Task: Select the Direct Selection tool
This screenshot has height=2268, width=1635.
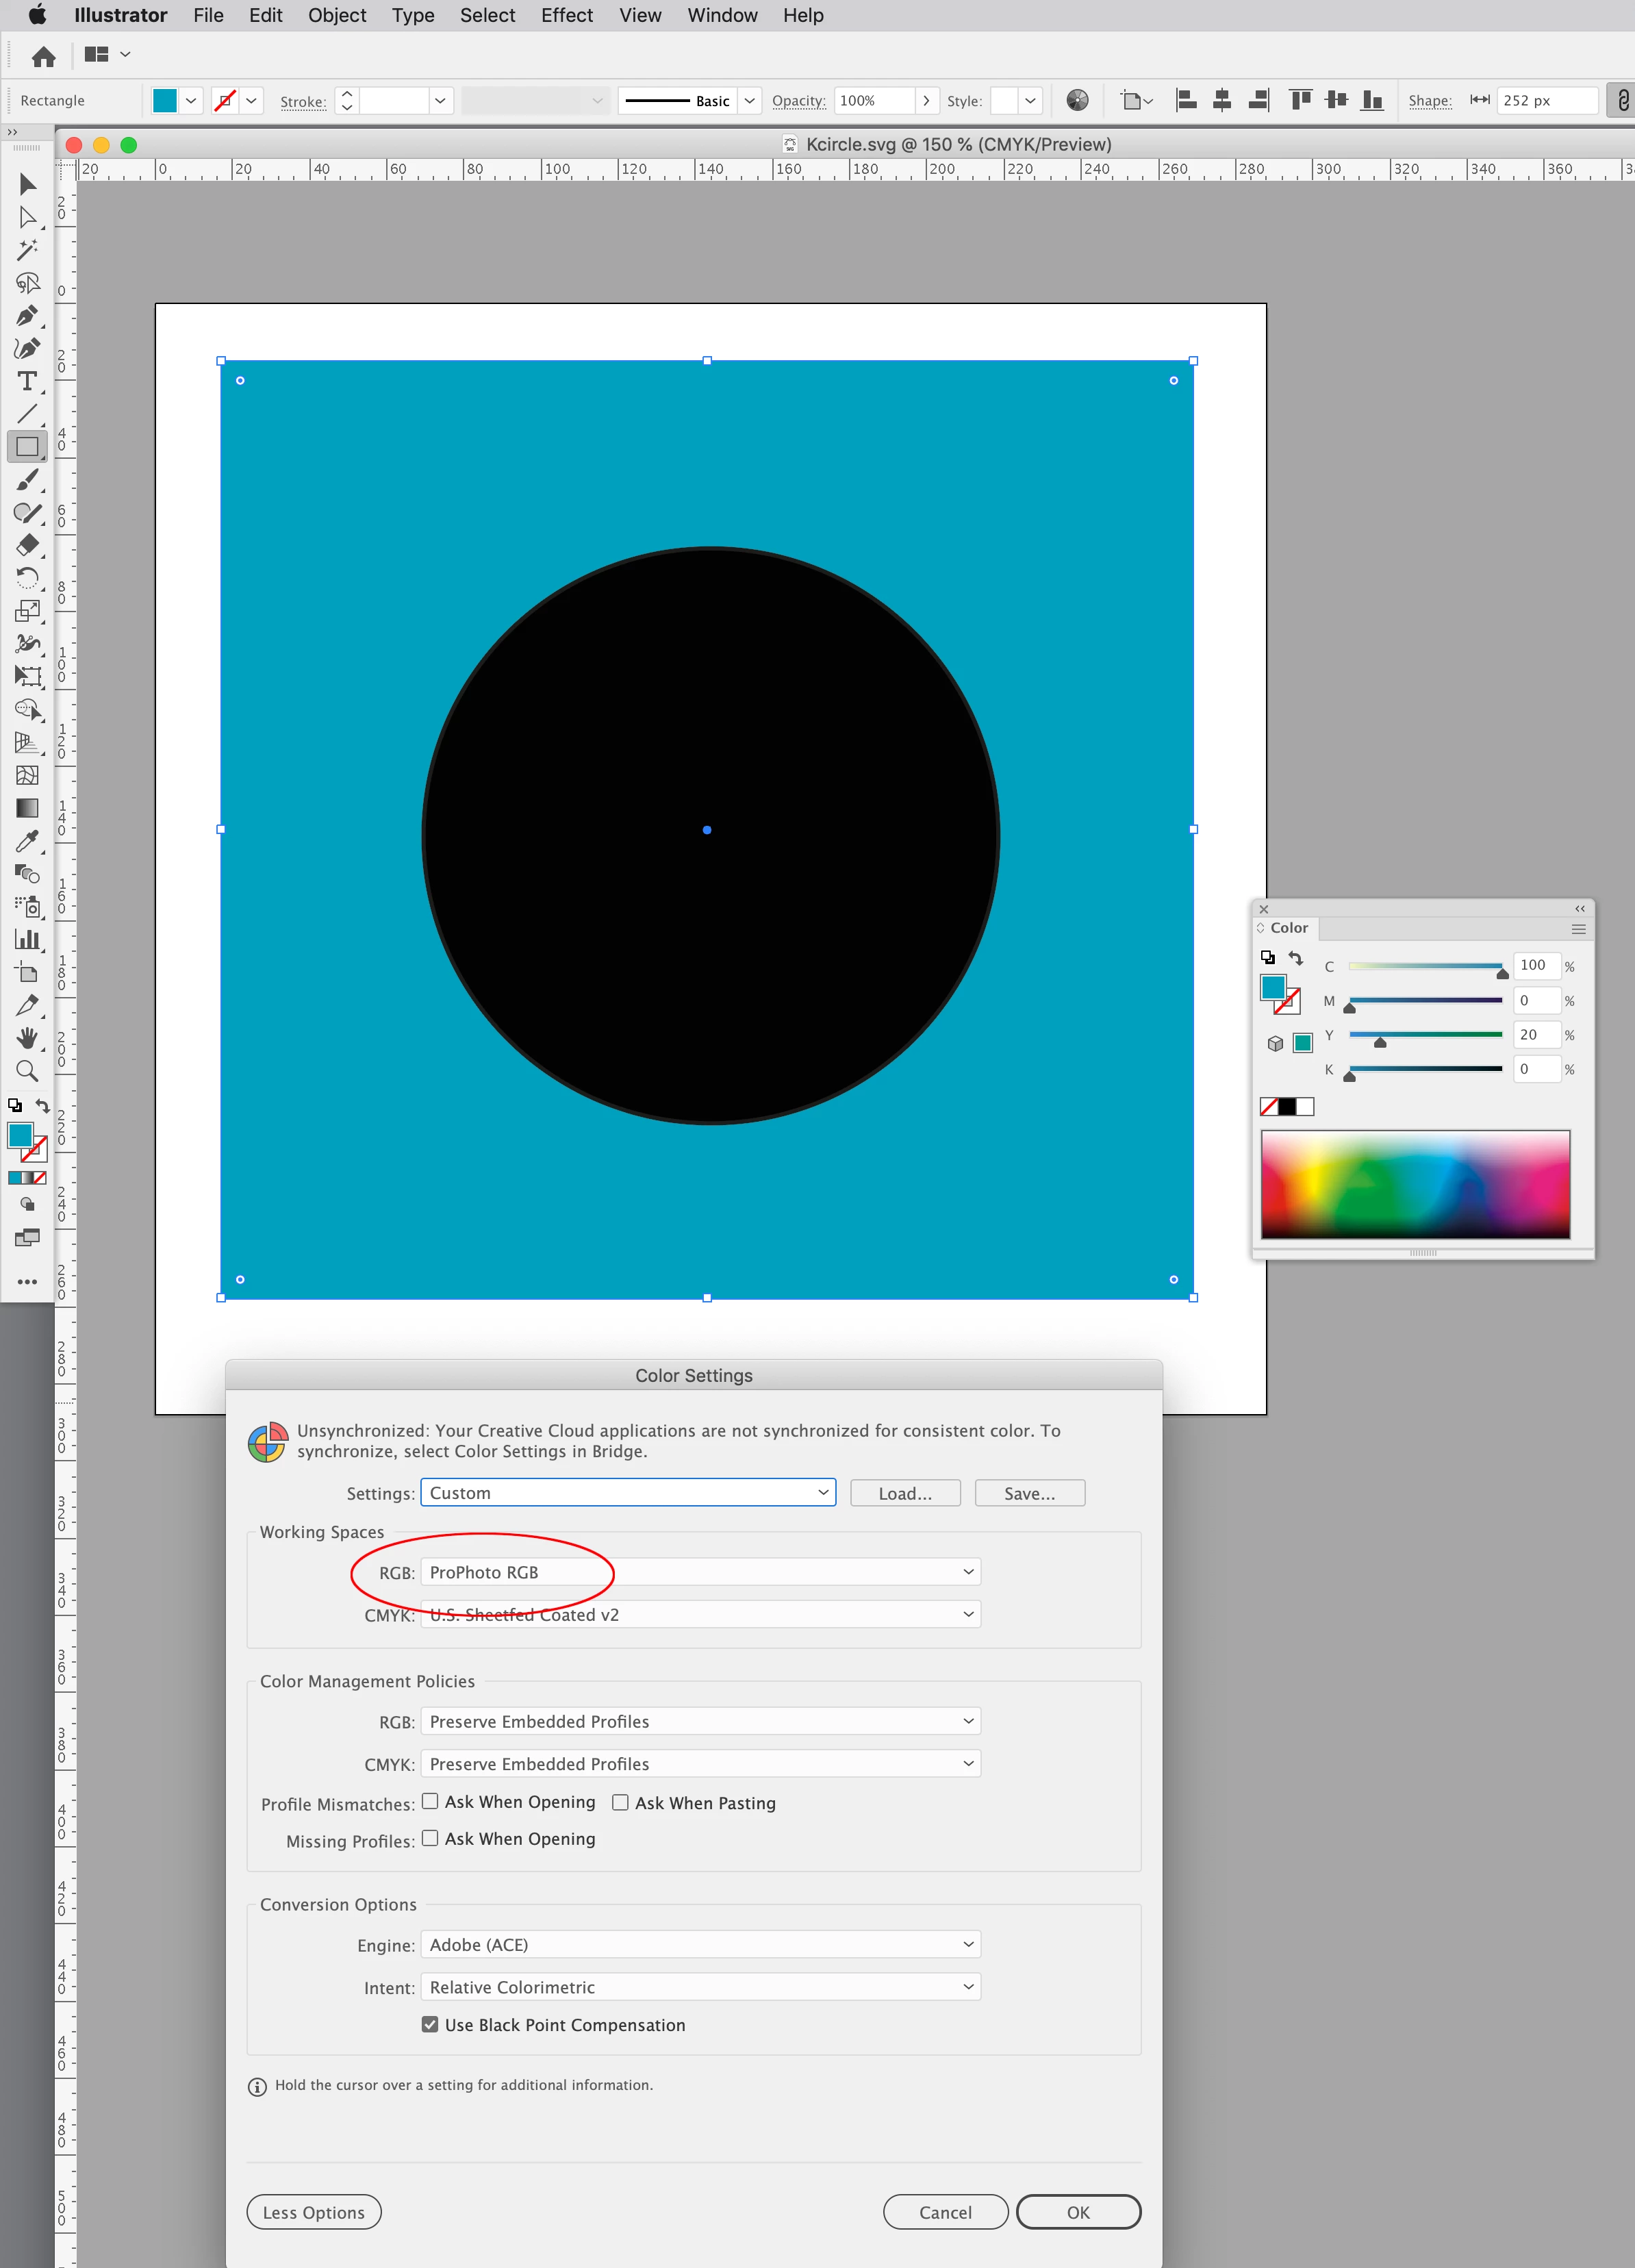Action: click(x=27, y=217)
